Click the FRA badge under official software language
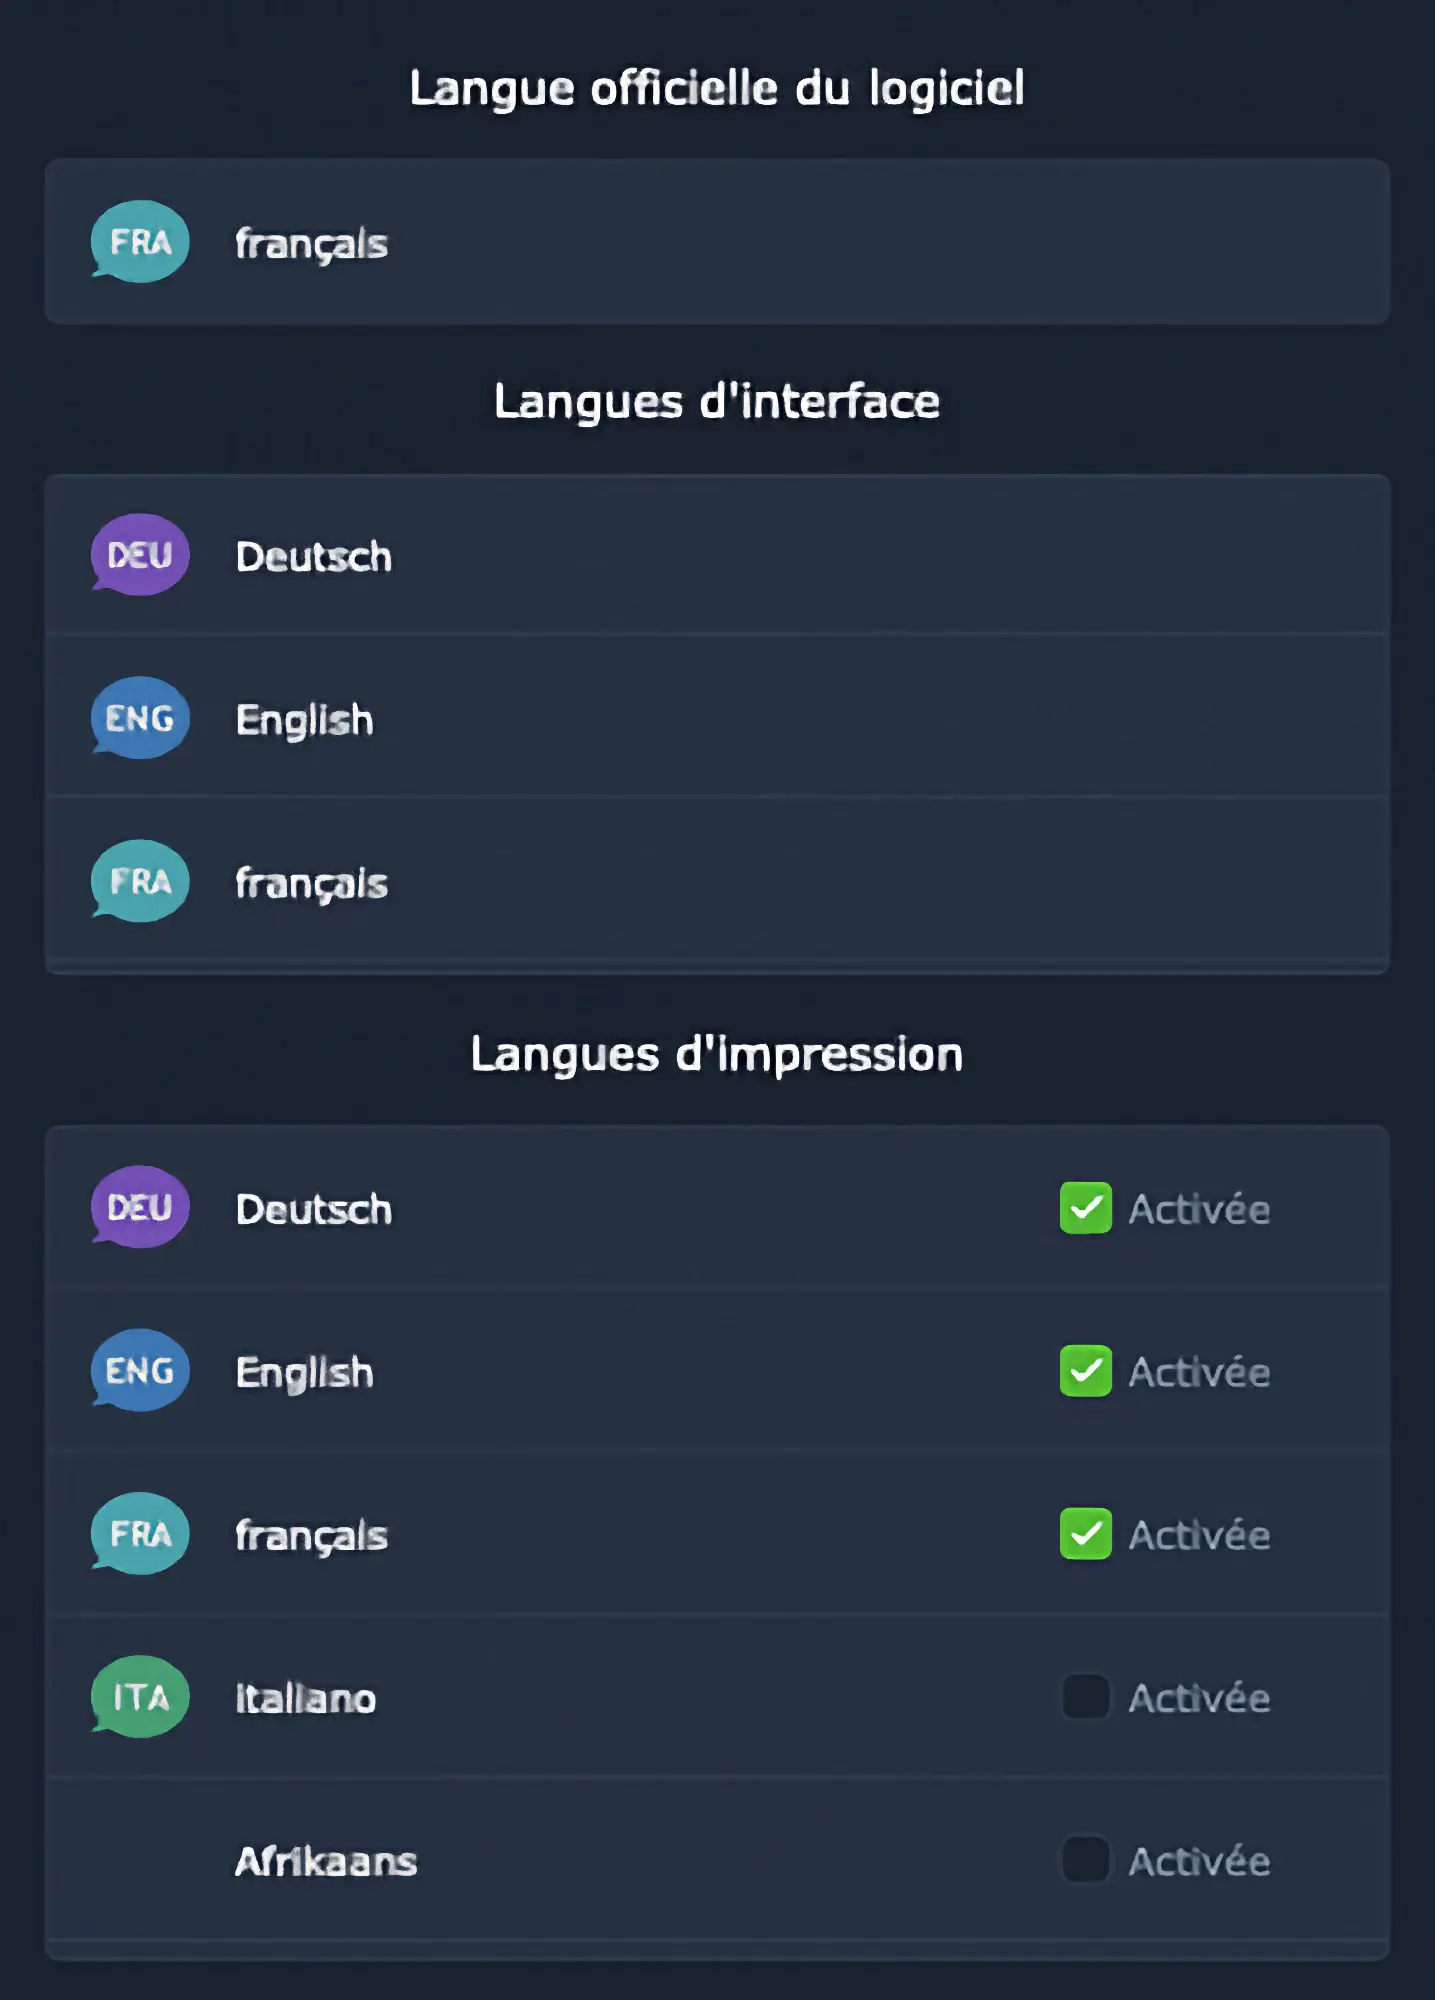 (x=140, y=242)
